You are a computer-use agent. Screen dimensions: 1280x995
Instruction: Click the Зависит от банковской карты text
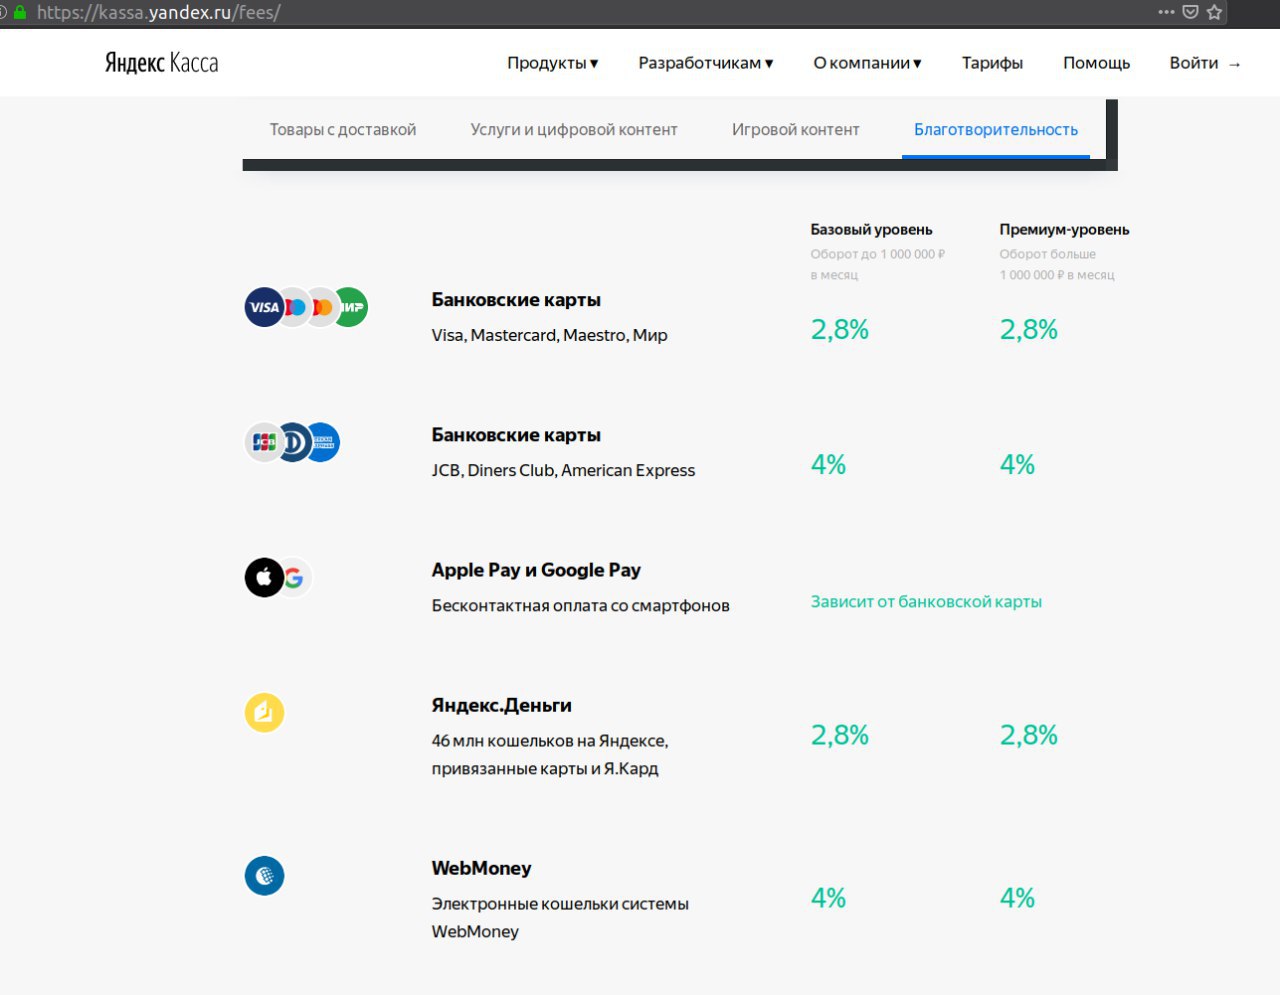click(926, 602)
